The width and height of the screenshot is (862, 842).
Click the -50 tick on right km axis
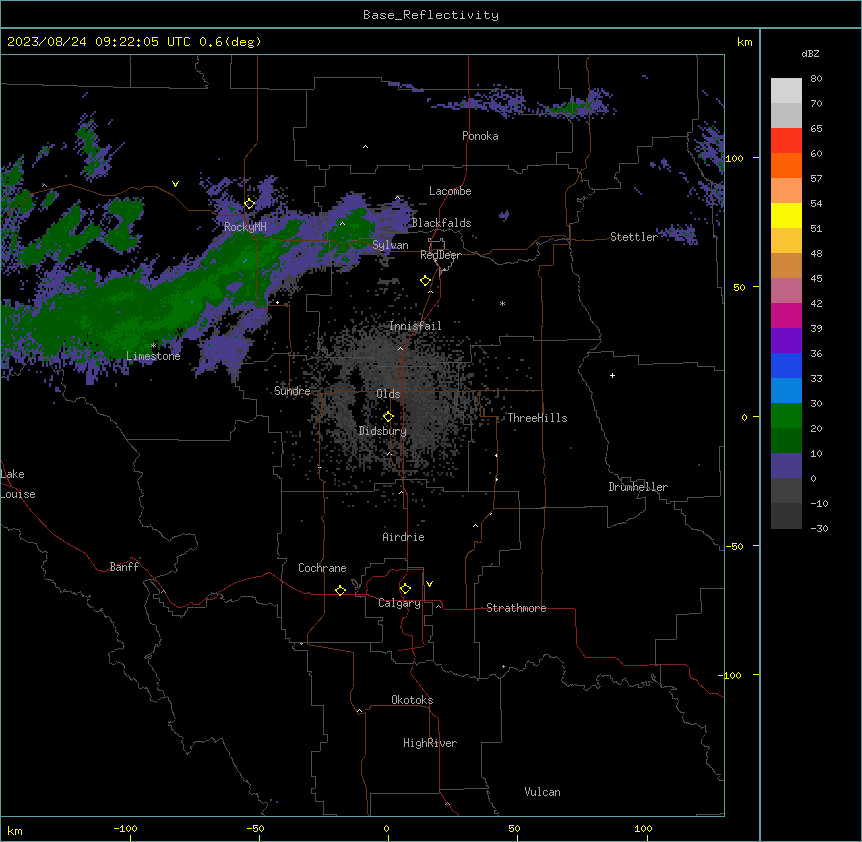tap(735, 546)
